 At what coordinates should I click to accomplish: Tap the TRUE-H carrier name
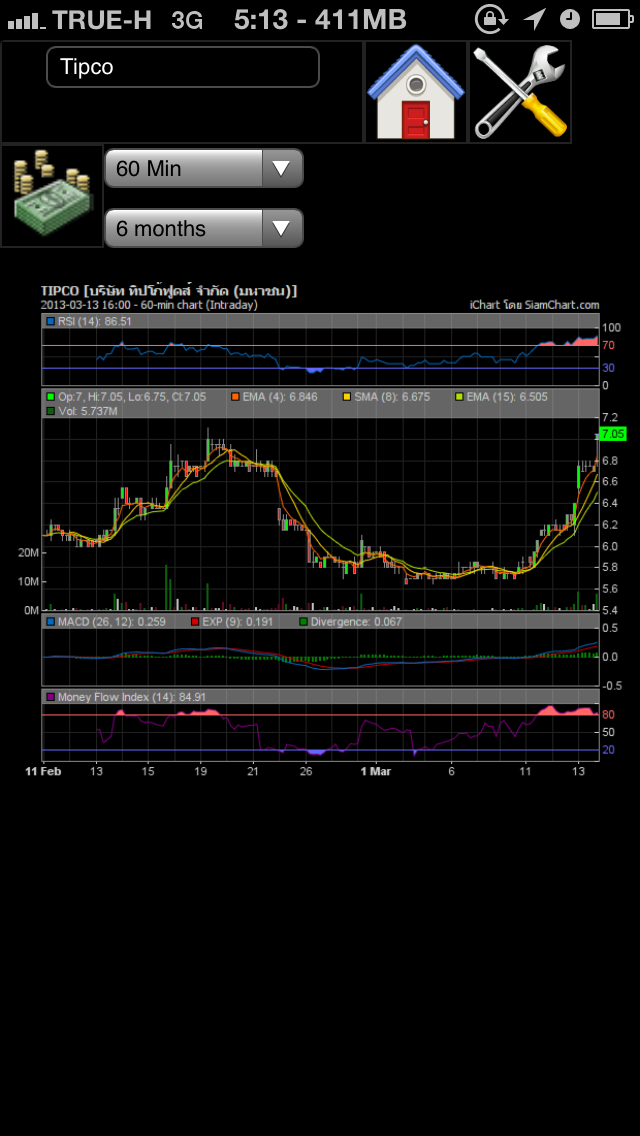point(101,20)
